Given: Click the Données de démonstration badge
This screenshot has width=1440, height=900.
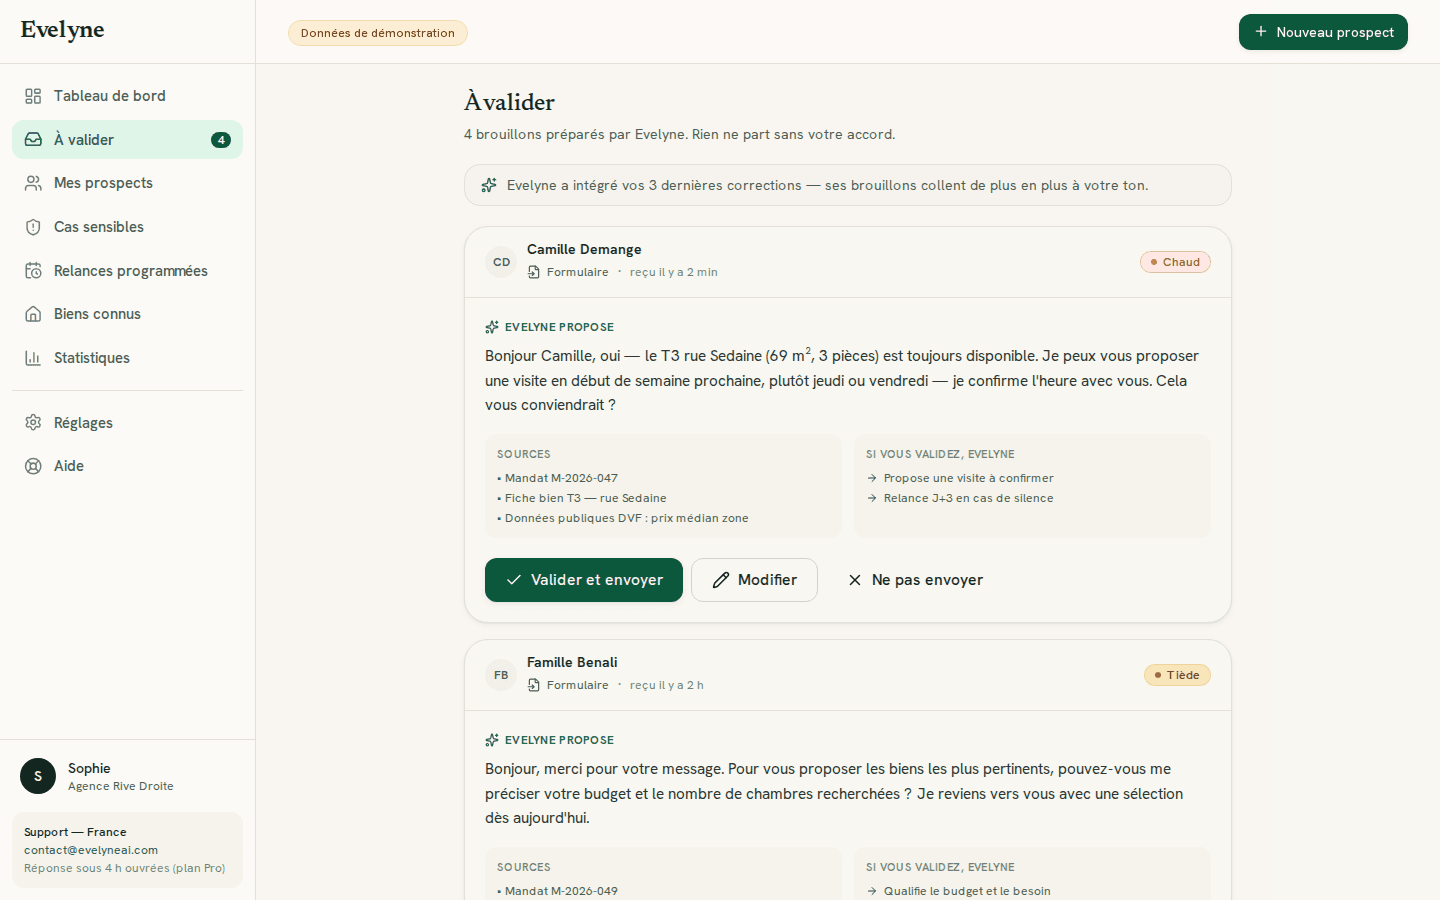Looking at the screenshot, I should 378,33.
